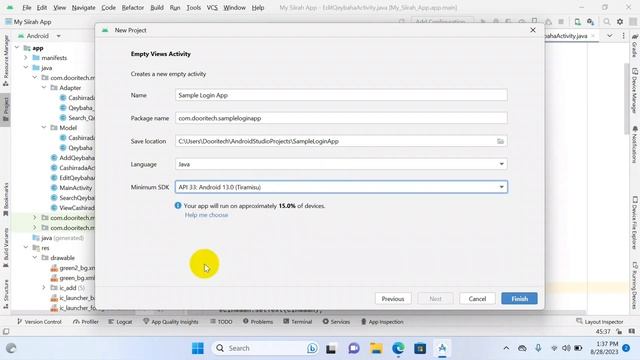
Task: Open the File menu
Action: (27, 8)
